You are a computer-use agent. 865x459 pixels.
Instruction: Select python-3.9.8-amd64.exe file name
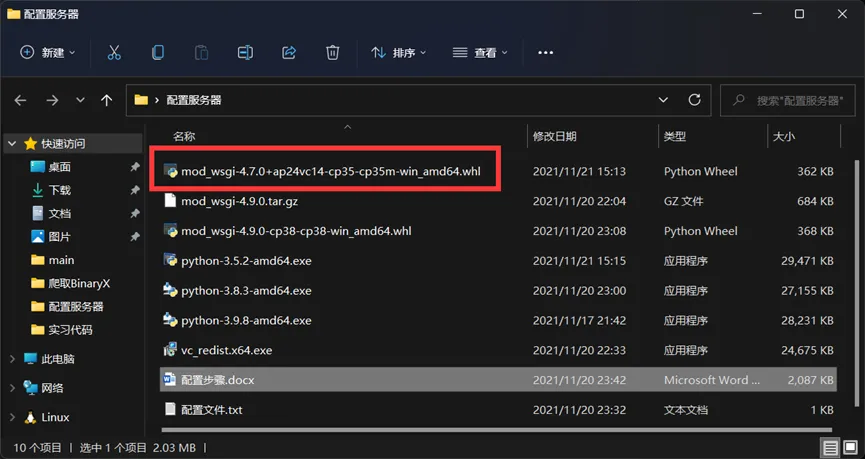(246, 321)
